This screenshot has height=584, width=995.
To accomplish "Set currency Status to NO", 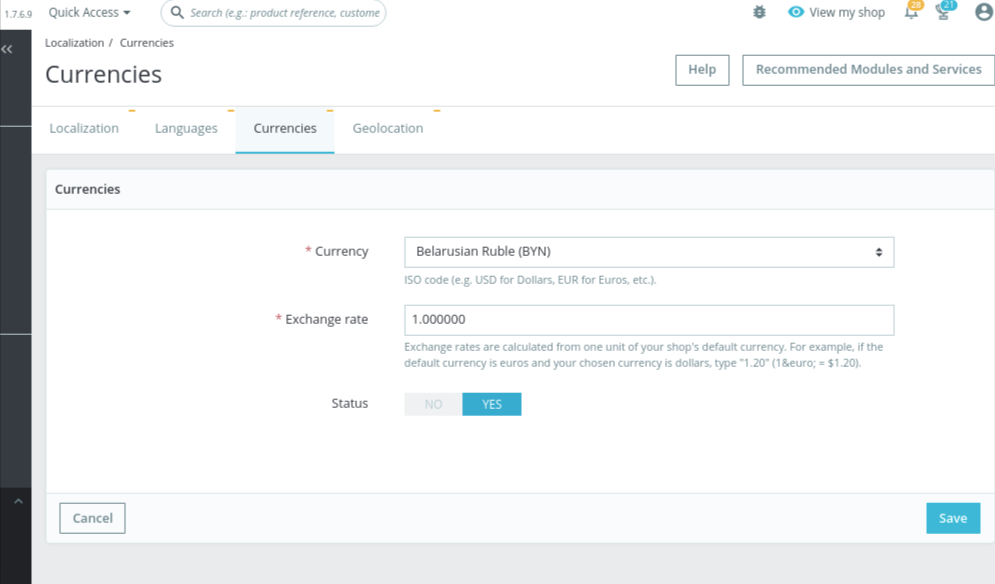I will [433, 404].
